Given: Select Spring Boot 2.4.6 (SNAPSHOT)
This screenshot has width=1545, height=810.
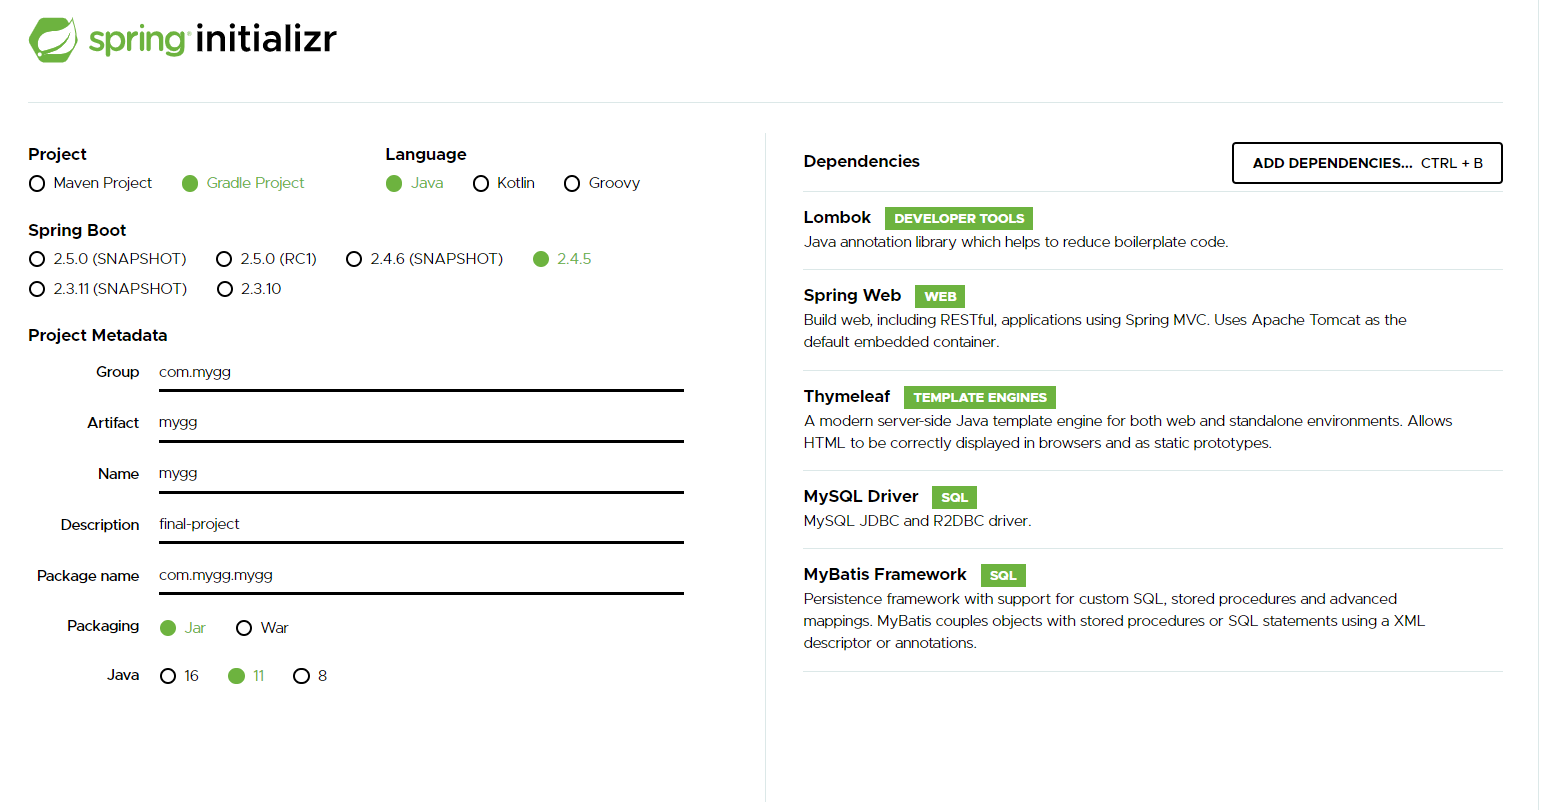Looking at the screenshot, I should pos(425,259).
